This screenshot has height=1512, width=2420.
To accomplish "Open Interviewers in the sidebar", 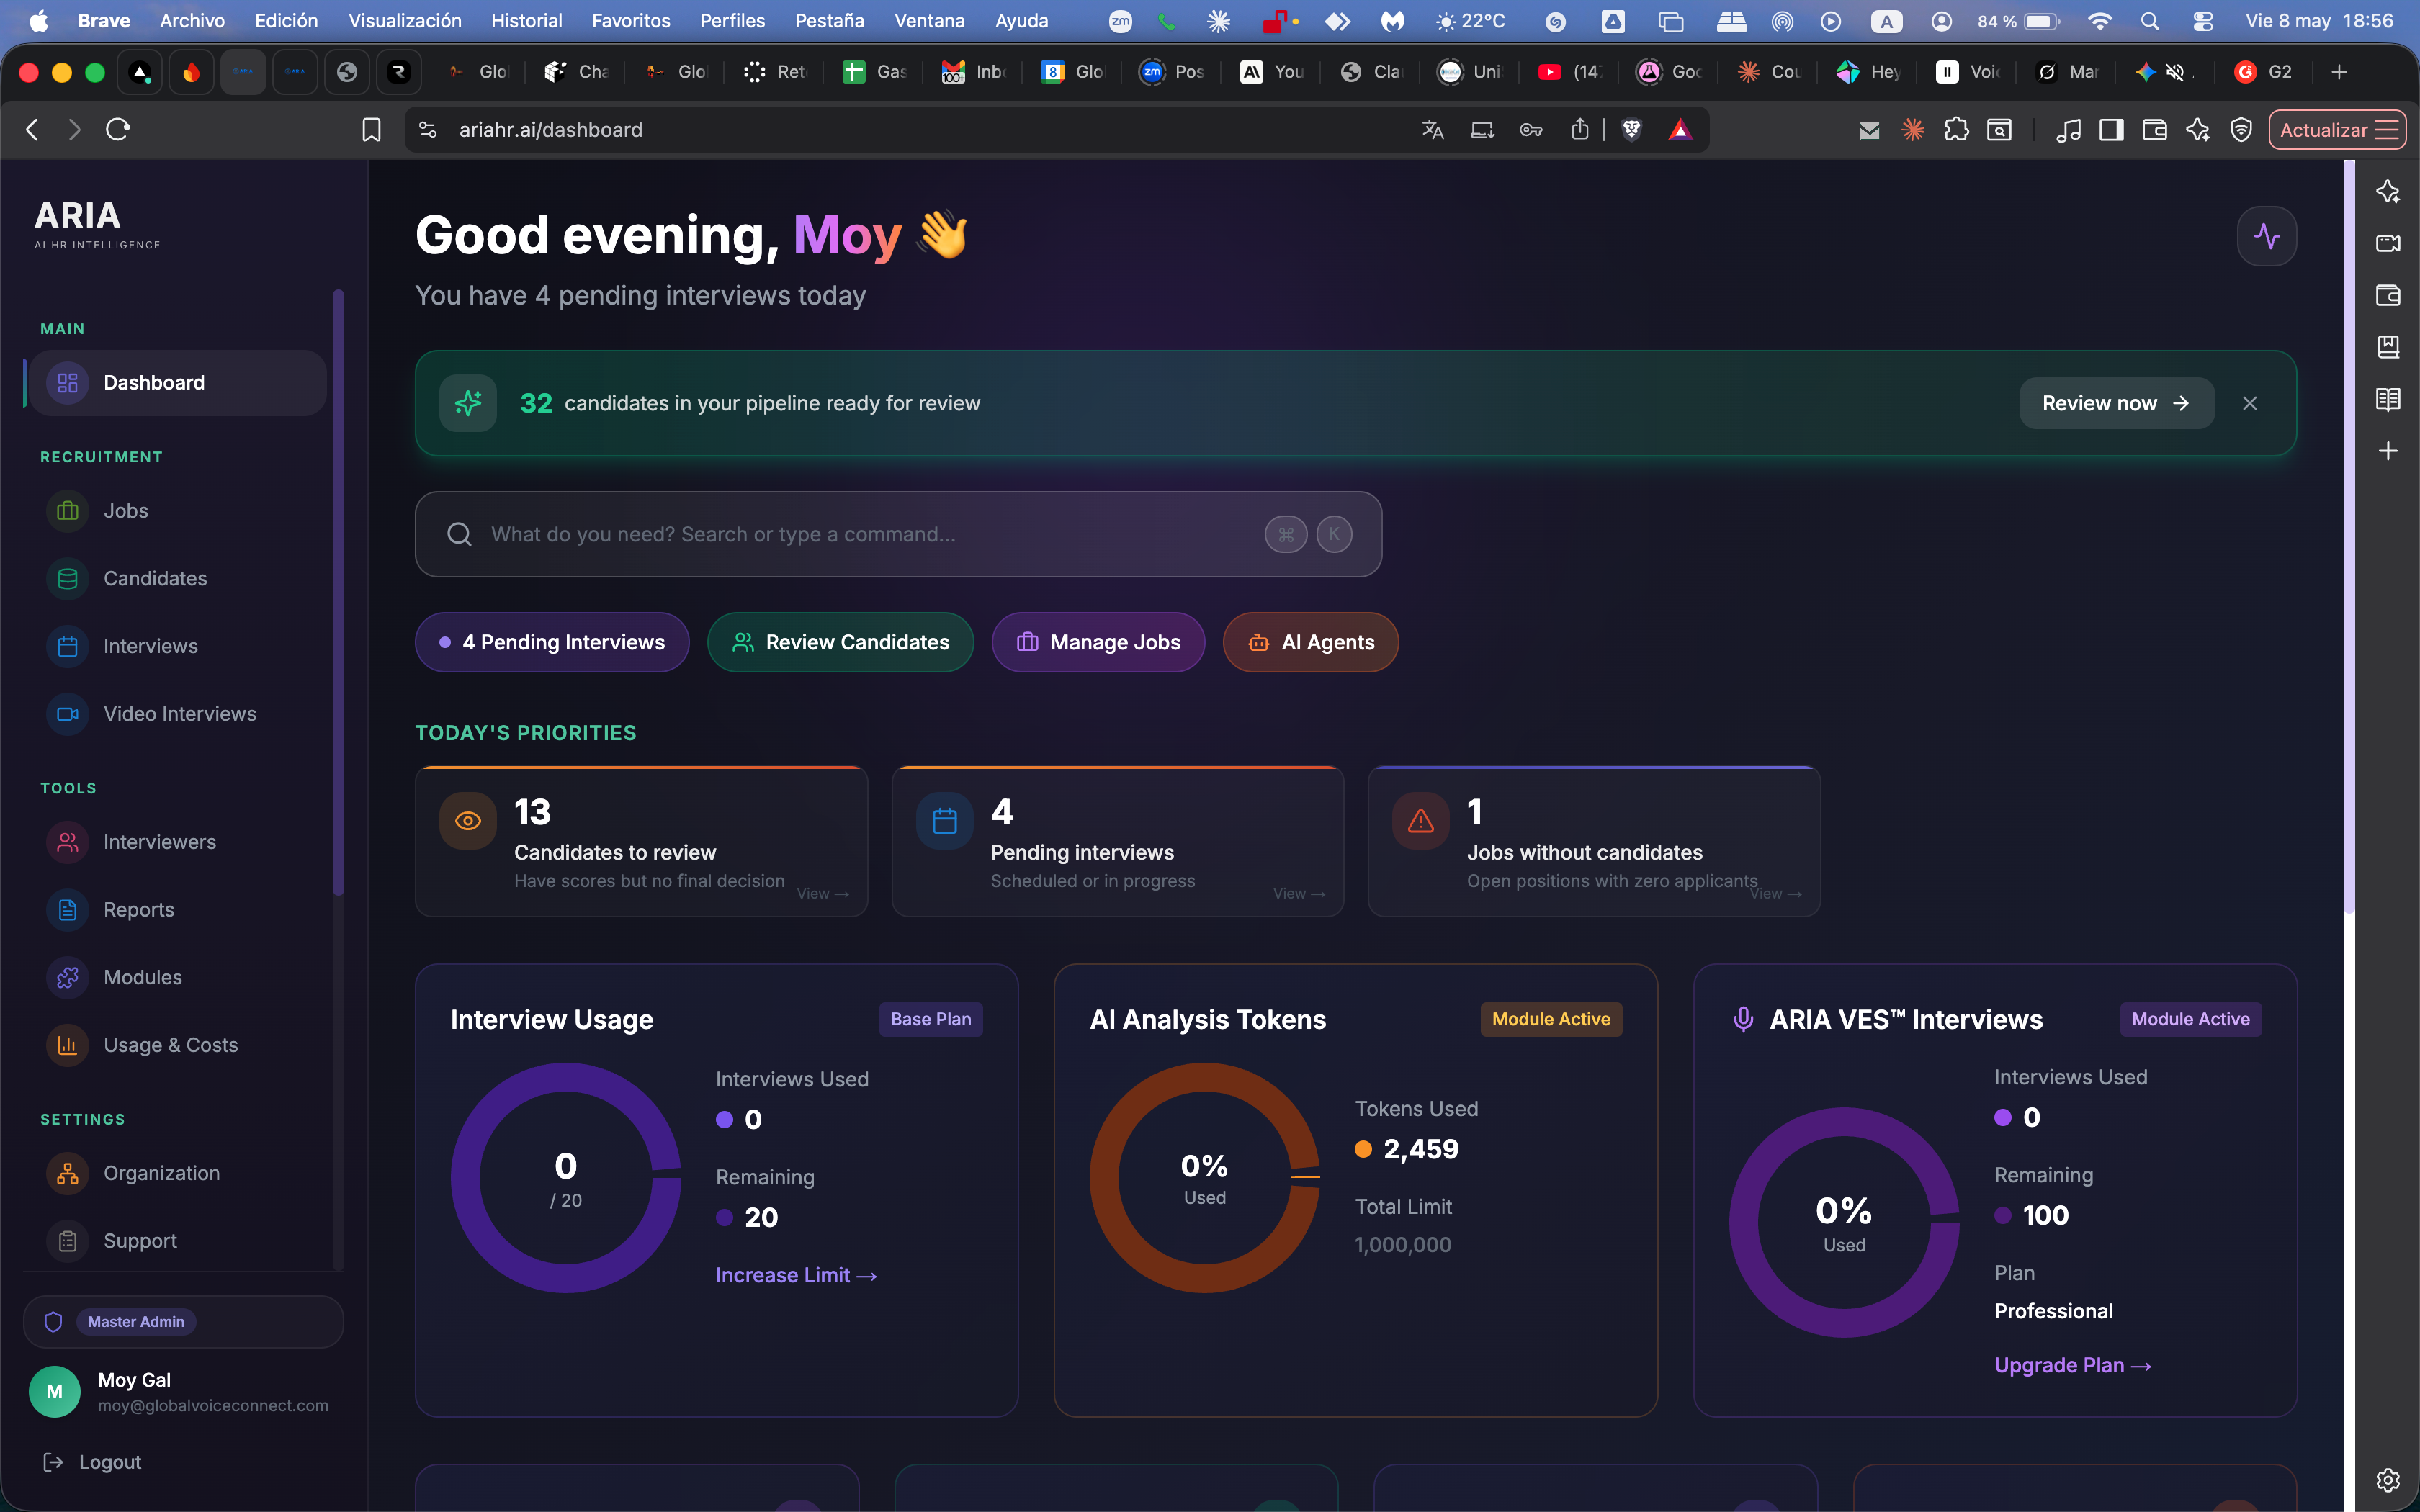I will [x=177, y=842].
